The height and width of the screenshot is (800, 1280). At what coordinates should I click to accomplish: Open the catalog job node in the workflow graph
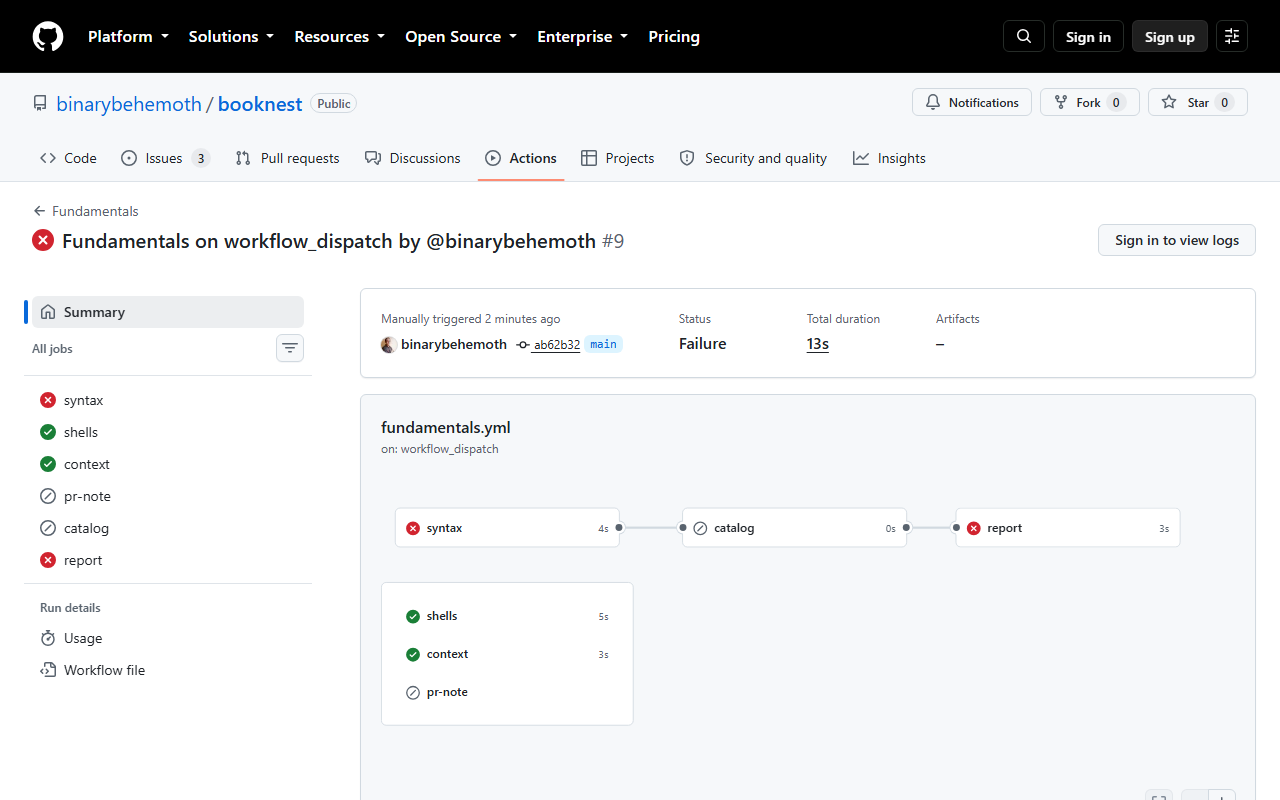pos(794,528)
